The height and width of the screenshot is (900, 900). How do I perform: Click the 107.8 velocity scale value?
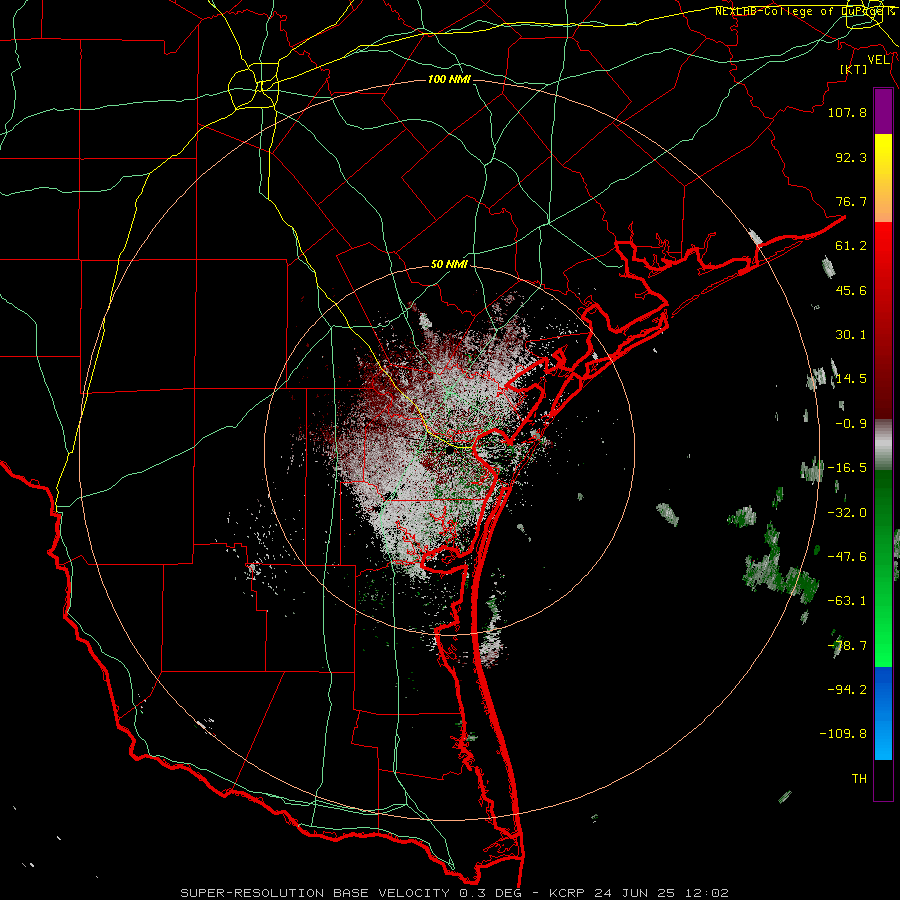(847, 112)
